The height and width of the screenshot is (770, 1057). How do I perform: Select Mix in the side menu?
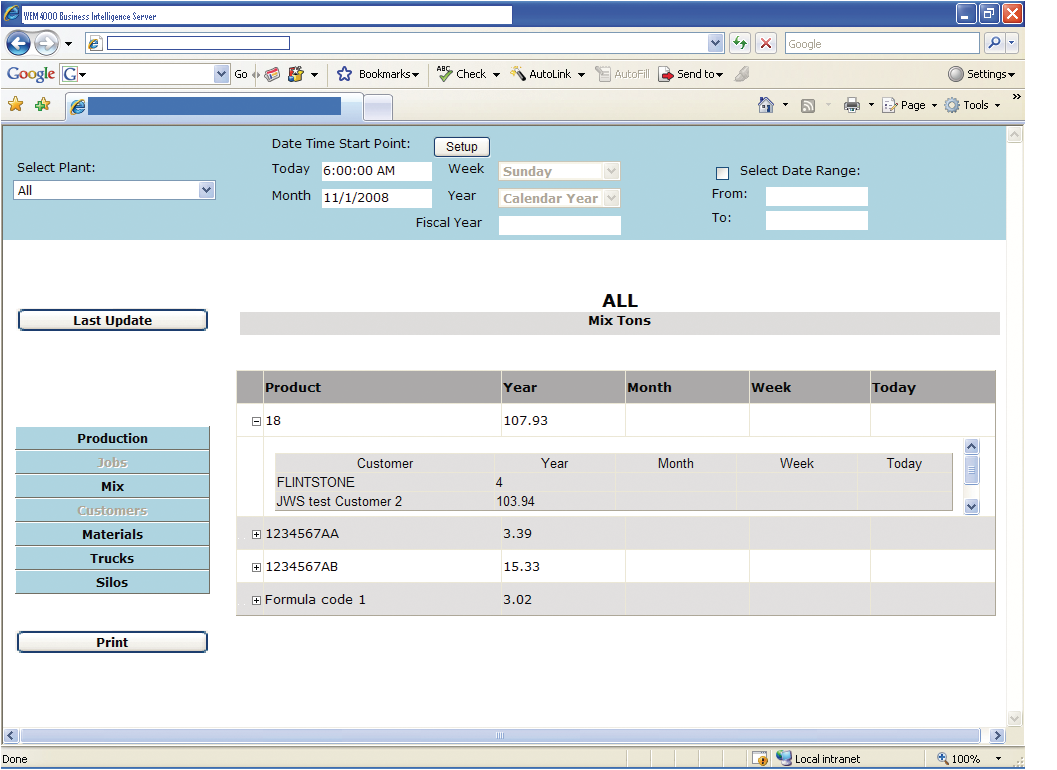(x=113, y=486)
